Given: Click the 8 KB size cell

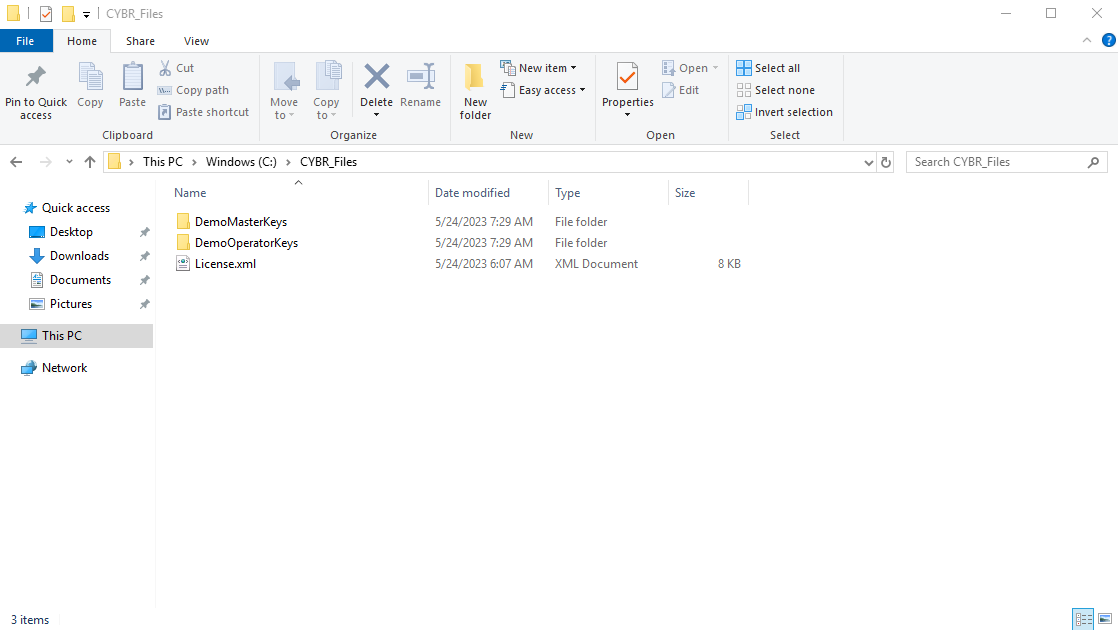Looking at the screenshot, I should tap(729, 264).
